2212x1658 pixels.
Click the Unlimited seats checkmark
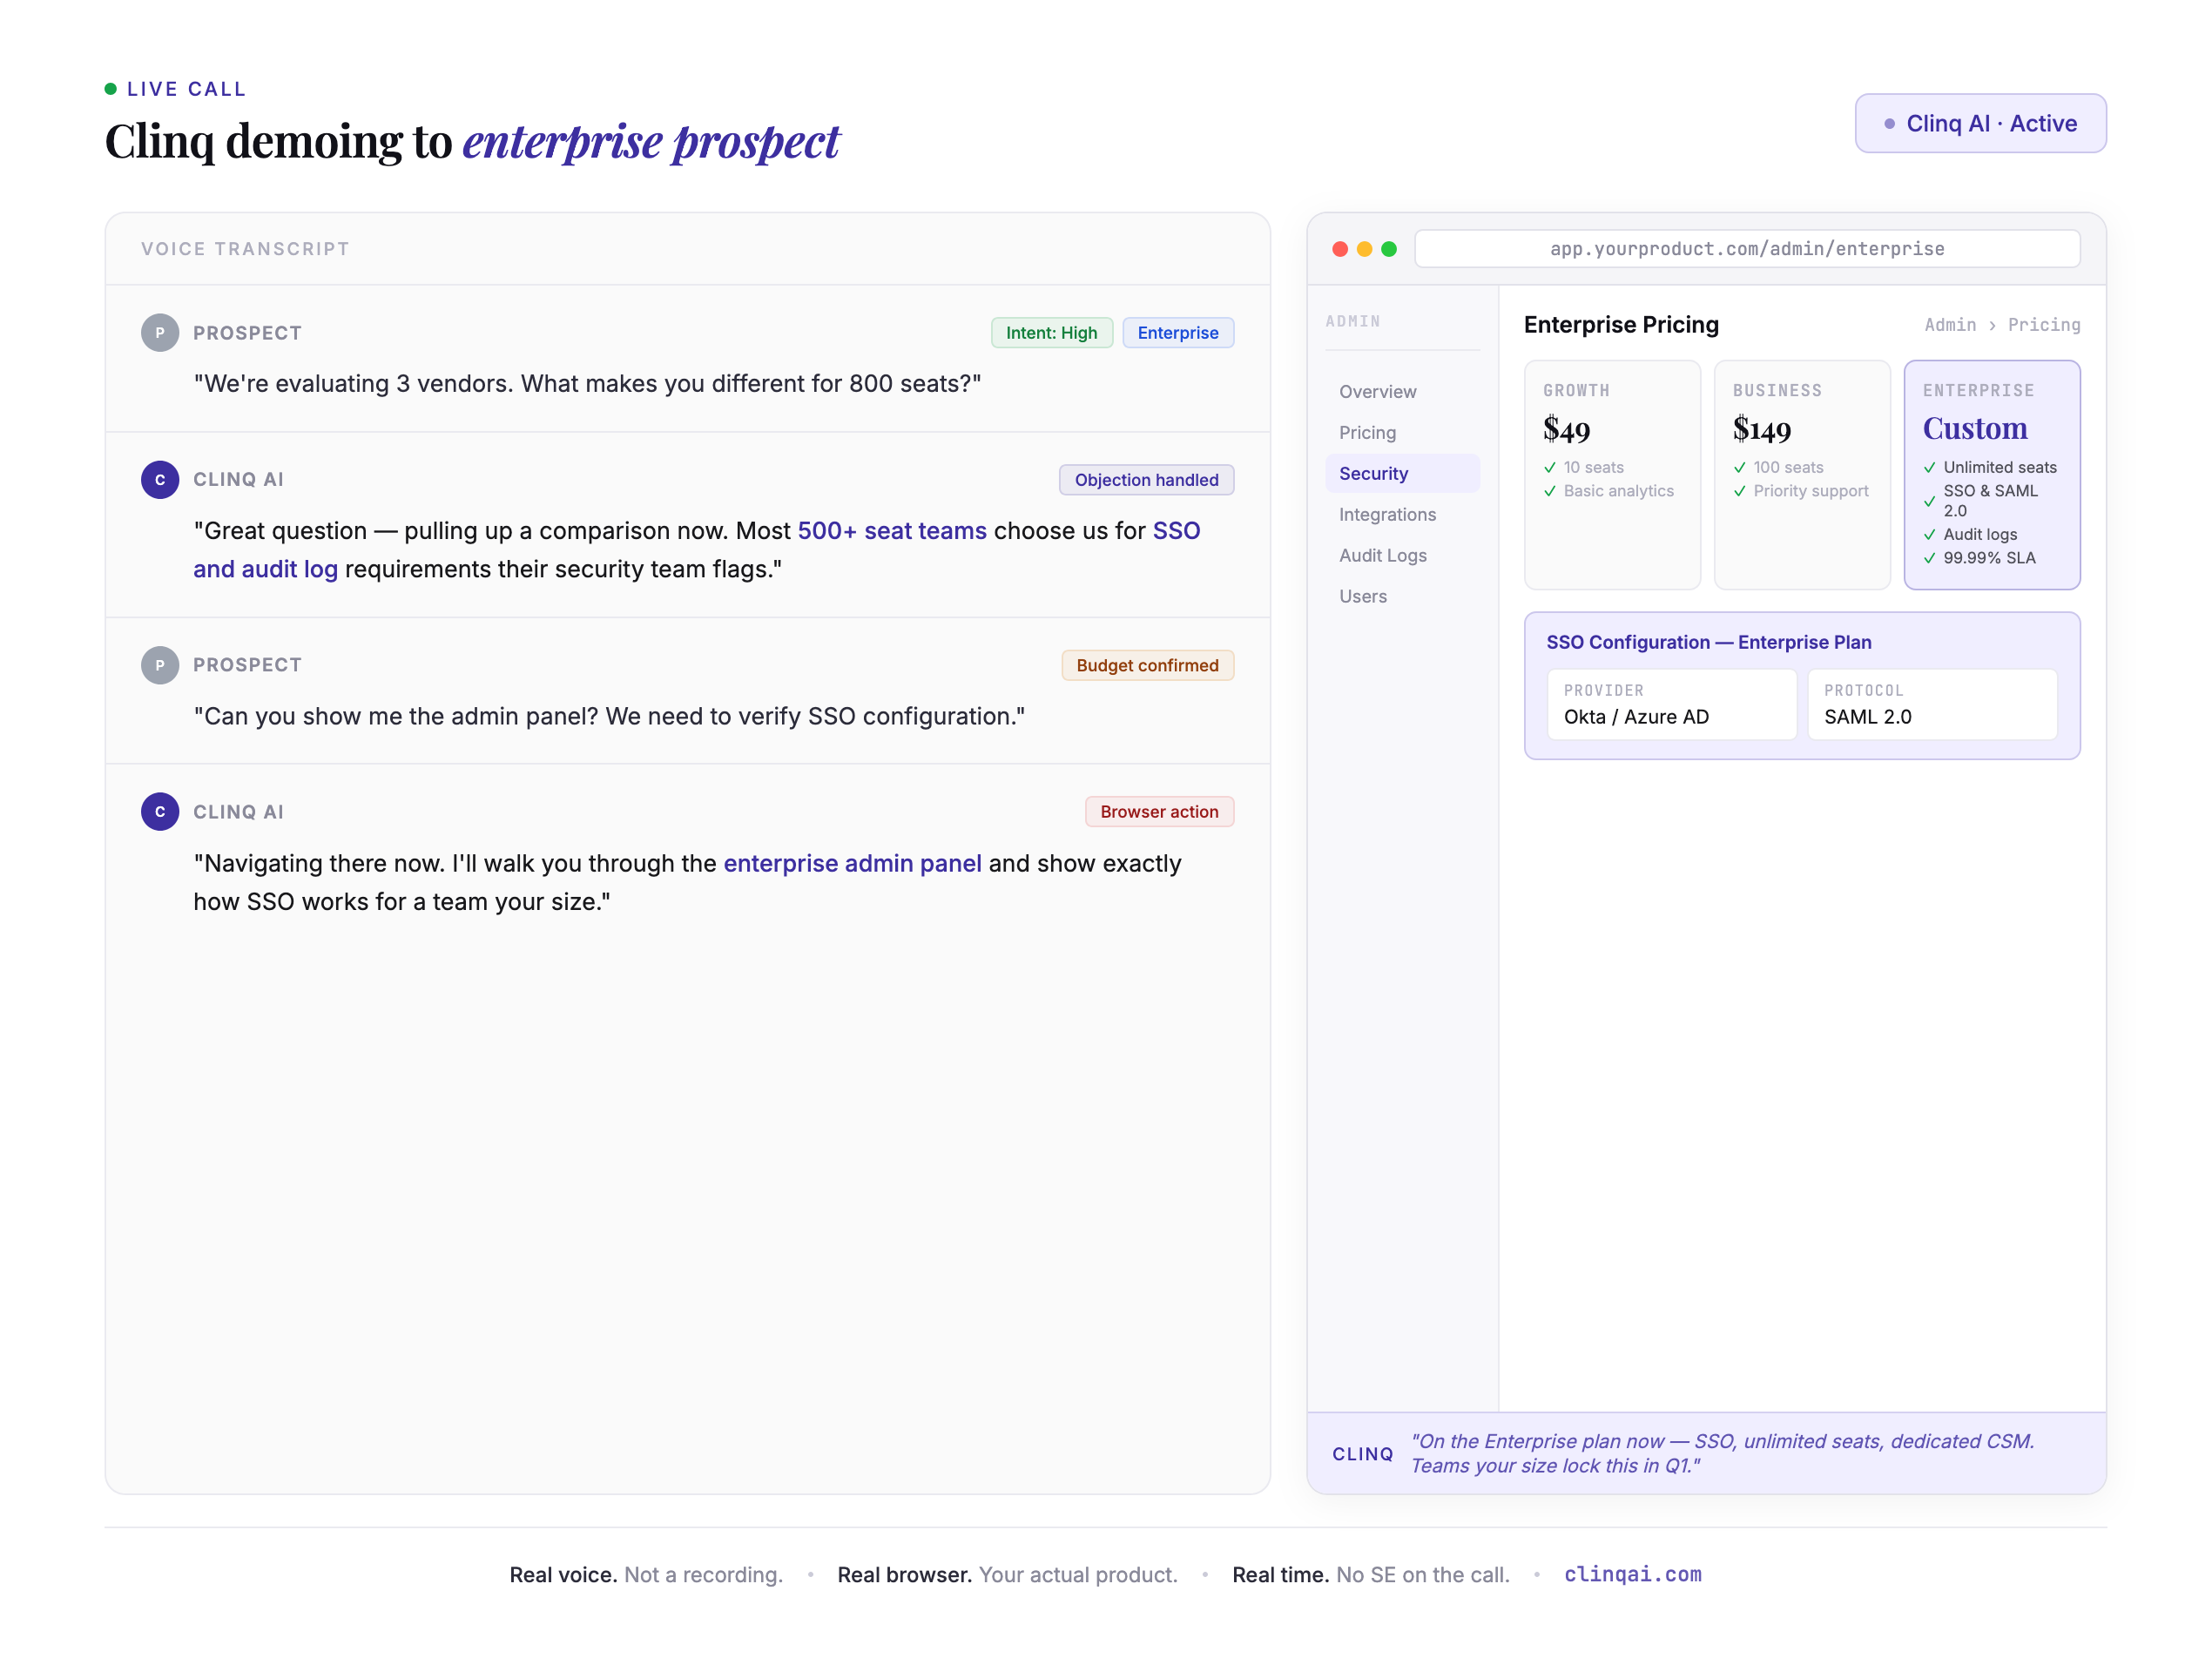coord(1929,468)
